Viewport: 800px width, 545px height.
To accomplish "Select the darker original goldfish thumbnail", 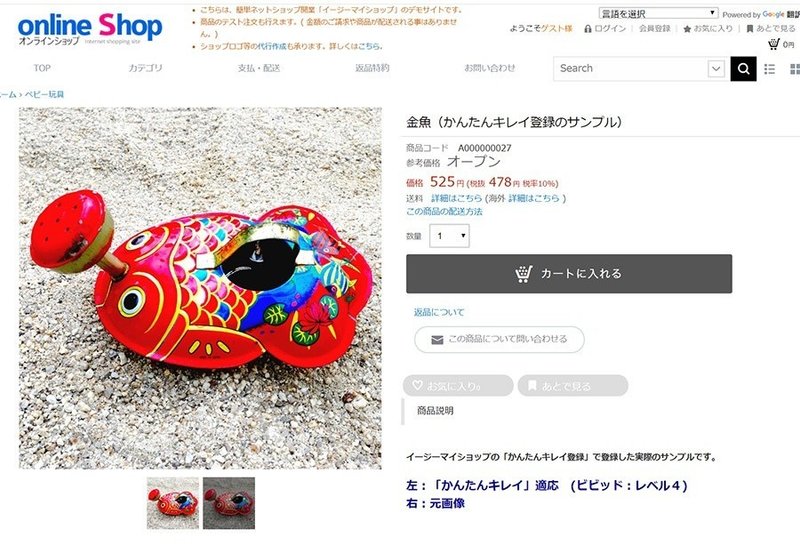I will click(229, 503).
